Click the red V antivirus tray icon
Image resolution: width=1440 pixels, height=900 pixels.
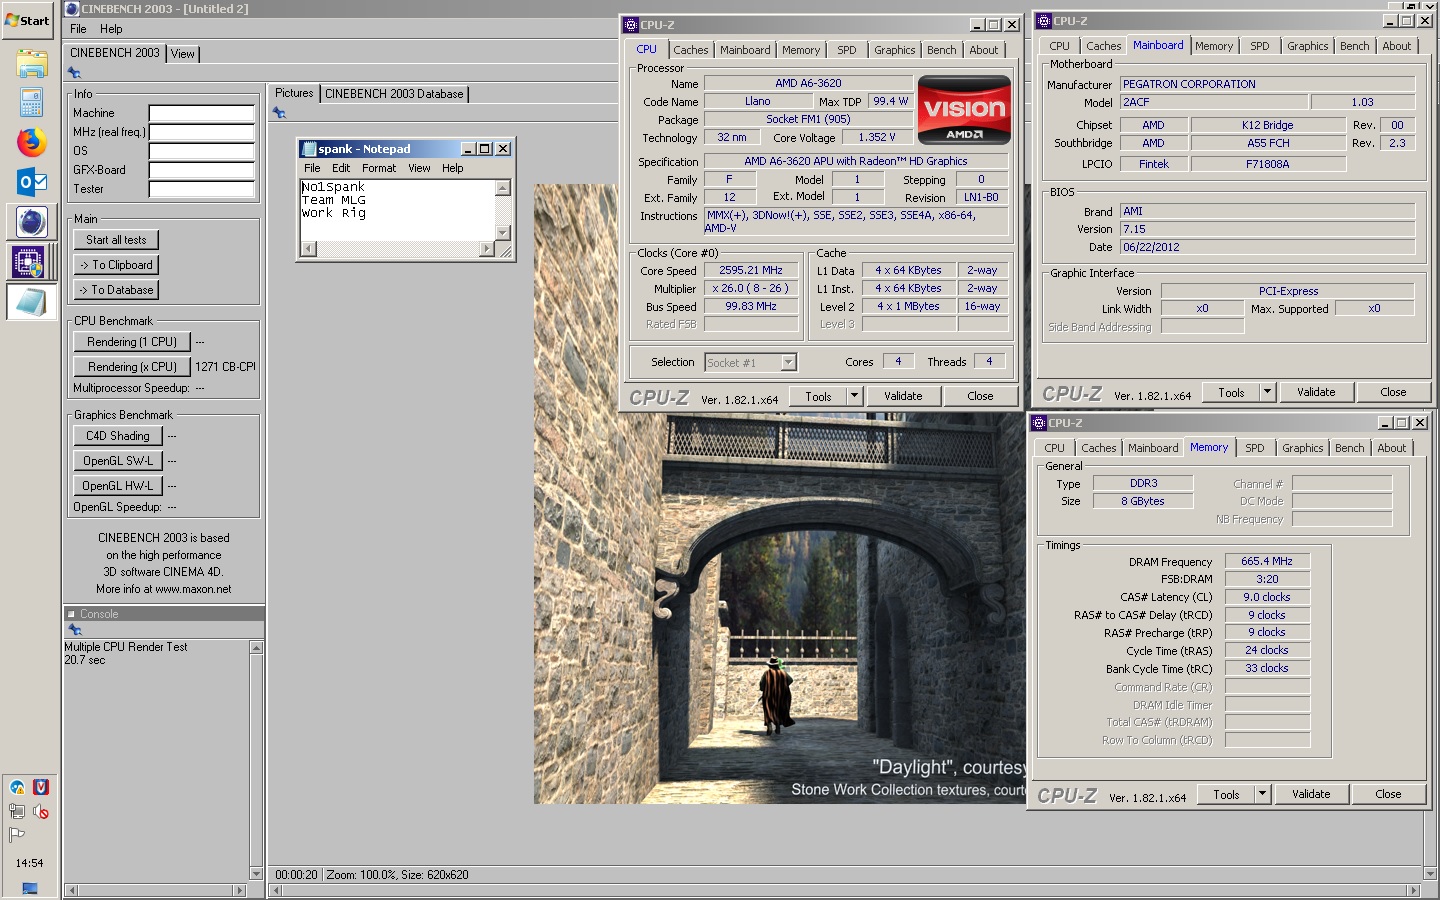coord(41,787)
